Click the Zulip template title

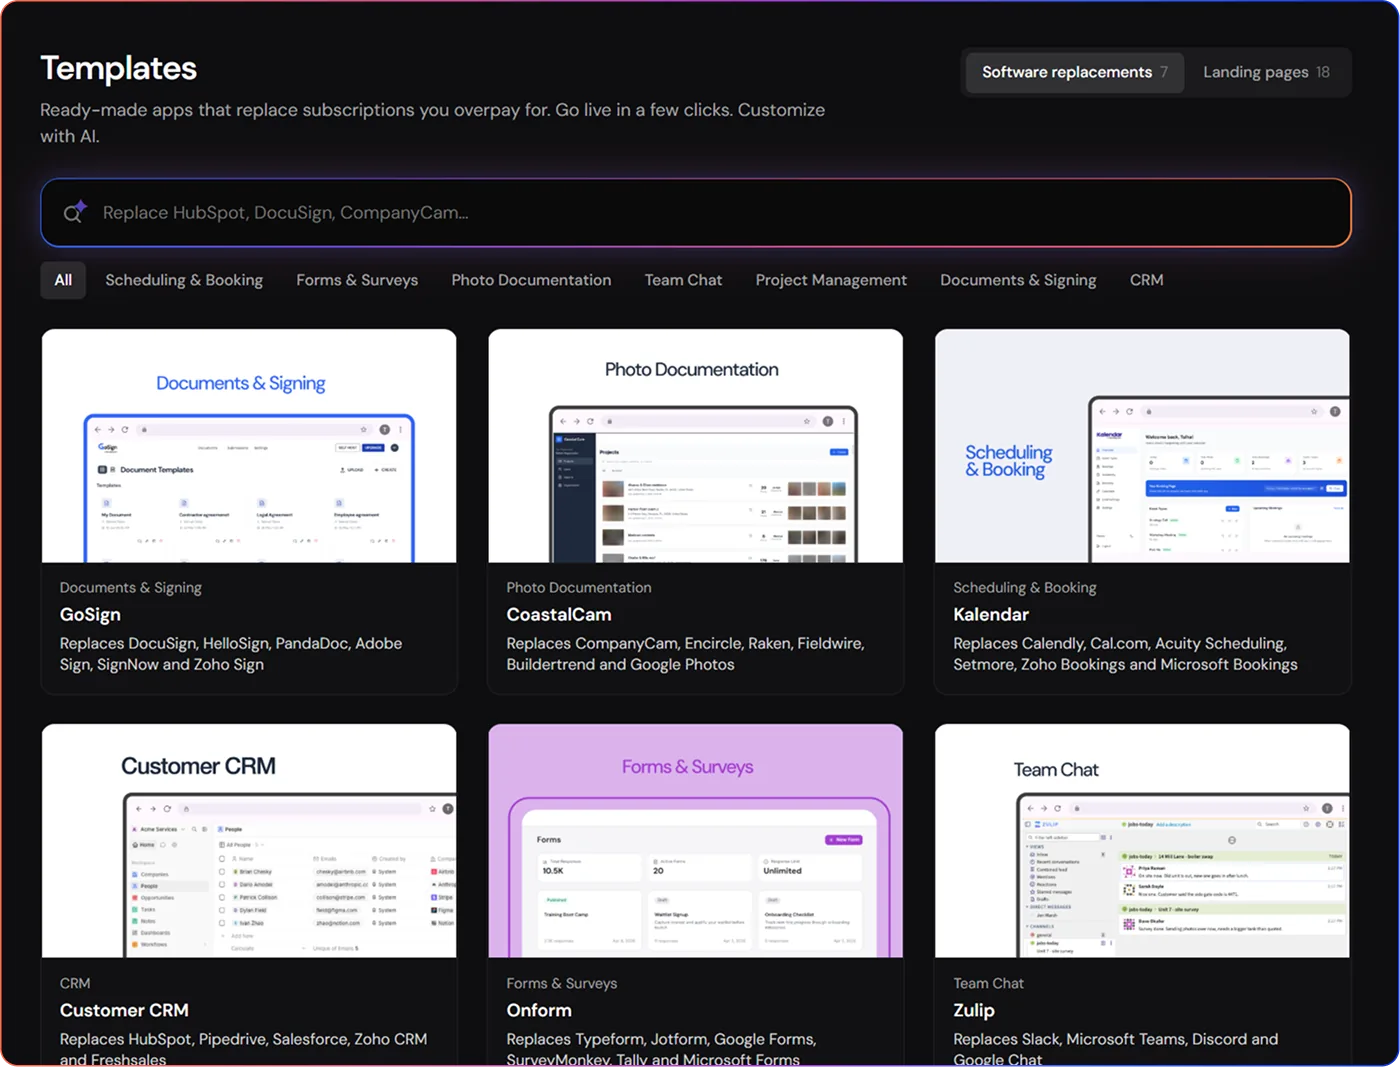tap(974, 1010)
